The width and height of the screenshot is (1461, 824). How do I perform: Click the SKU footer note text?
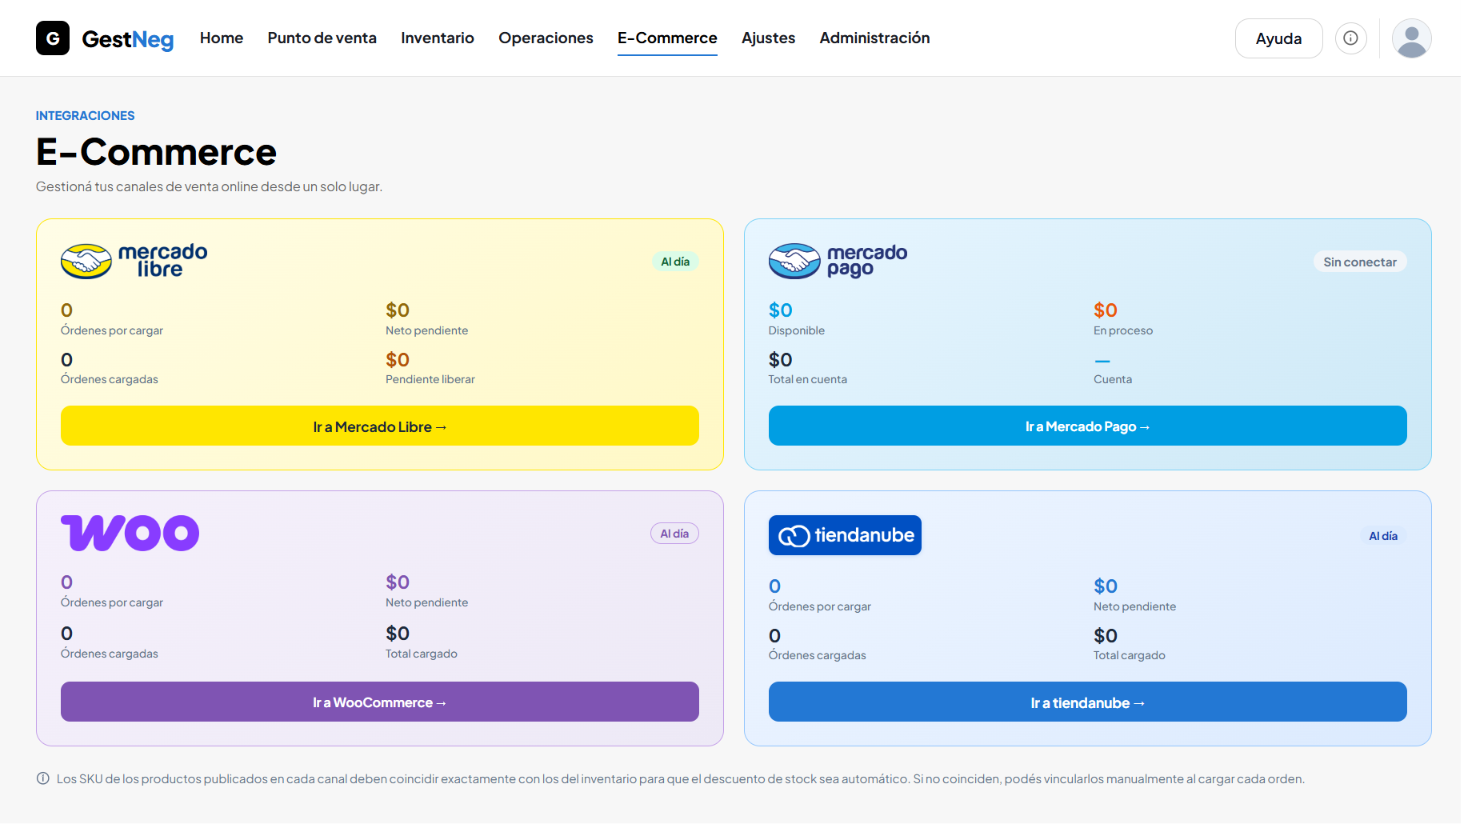(x=680, y=779)
